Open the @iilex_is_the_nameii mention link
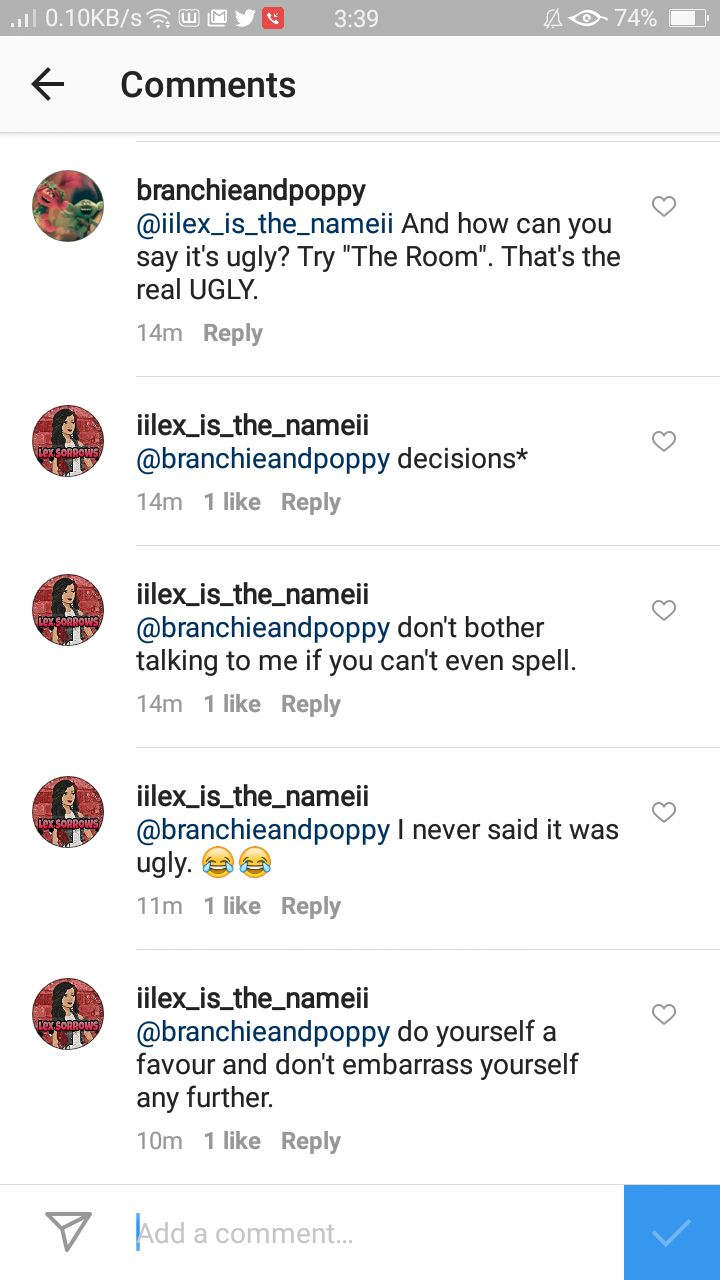The image size is (720, 1280). point(265,224)
